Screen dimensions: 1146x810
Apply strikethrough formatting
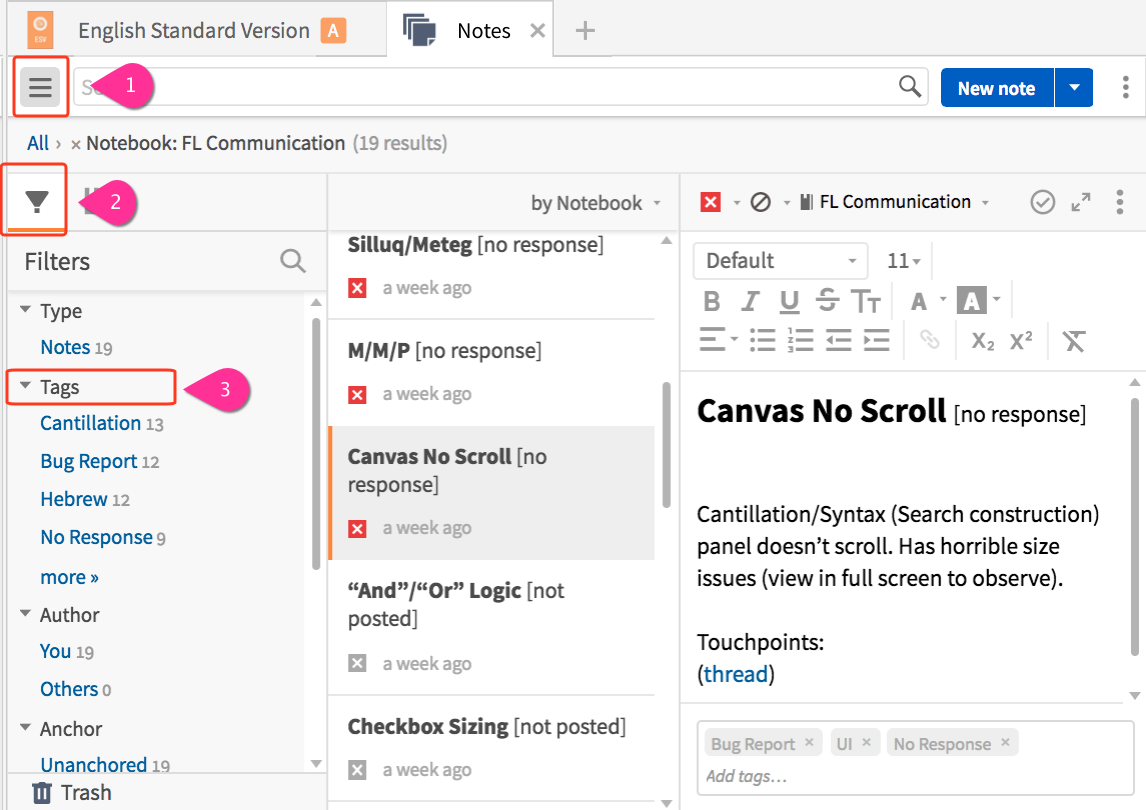click(x=827, y=300)
